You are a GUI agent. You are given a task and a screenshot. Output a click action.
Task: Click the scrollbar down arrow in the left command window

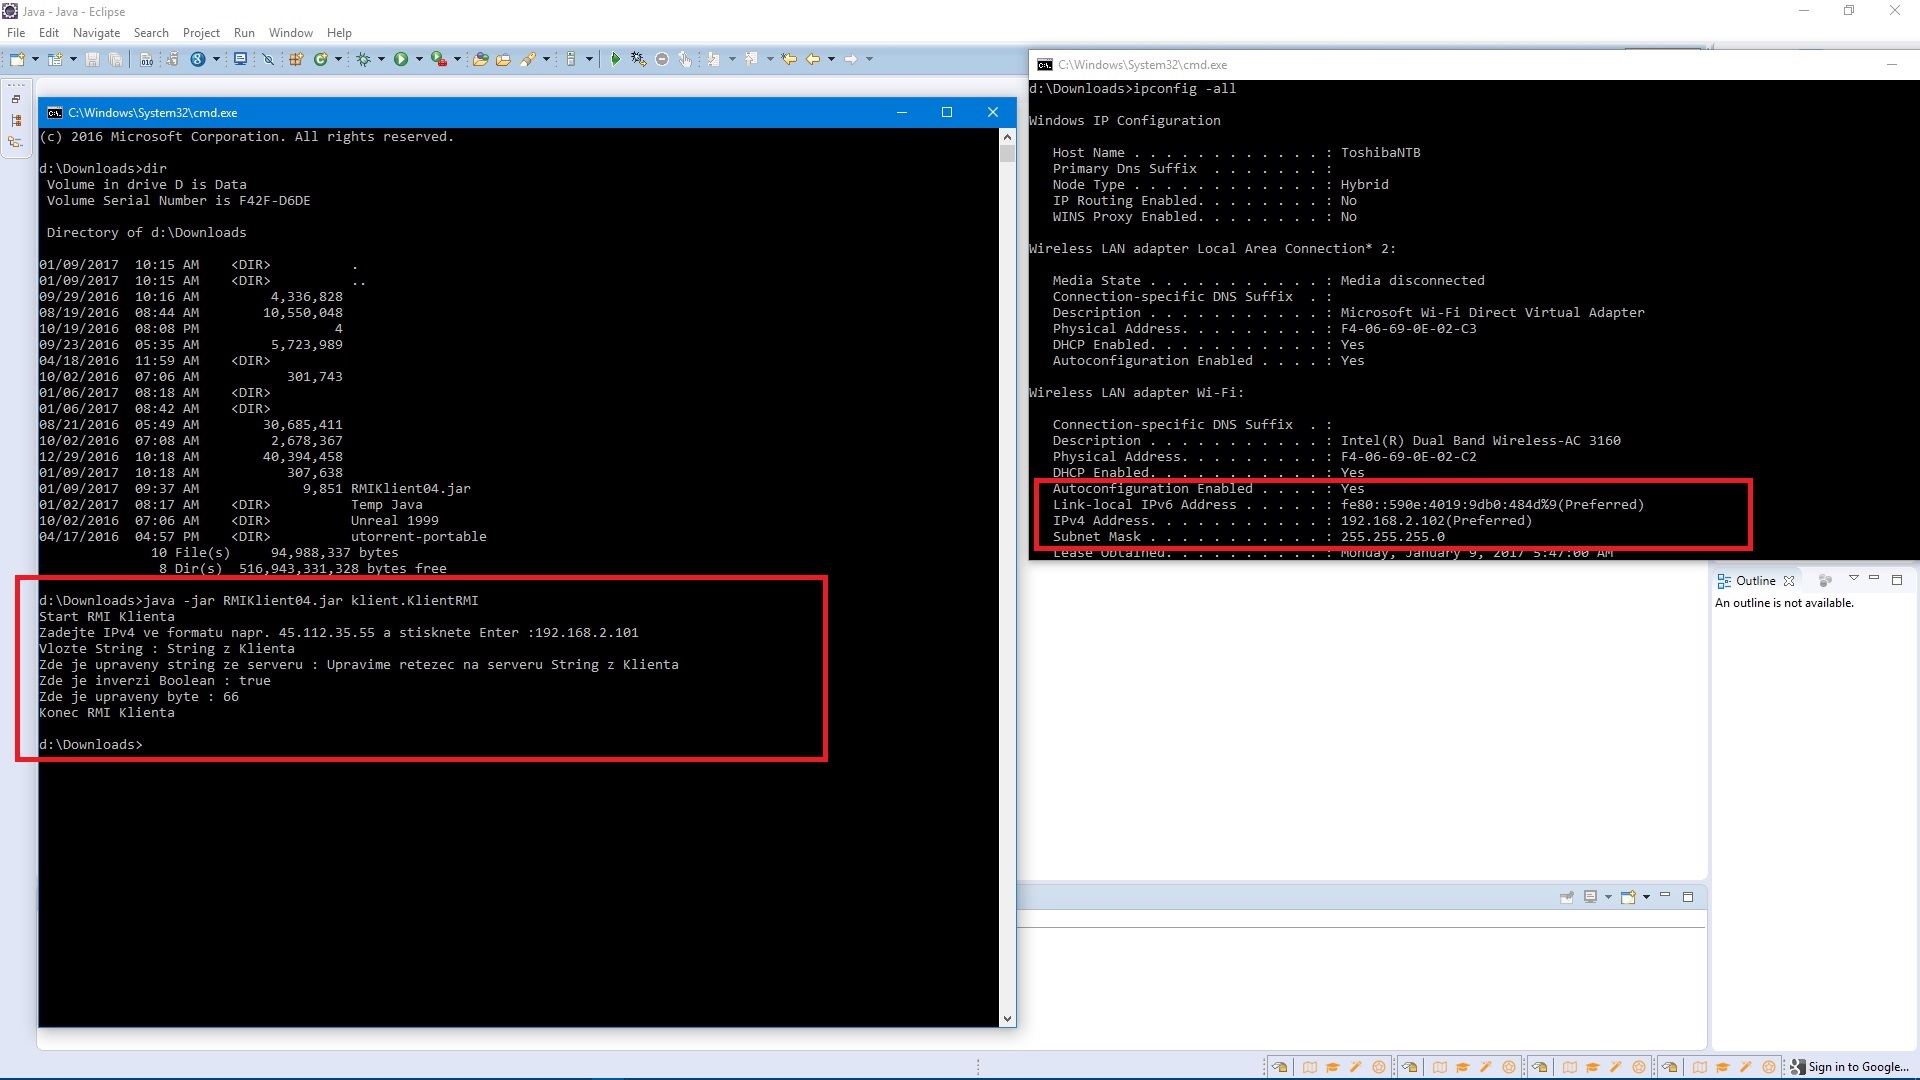click(x=1007, y=1018)
